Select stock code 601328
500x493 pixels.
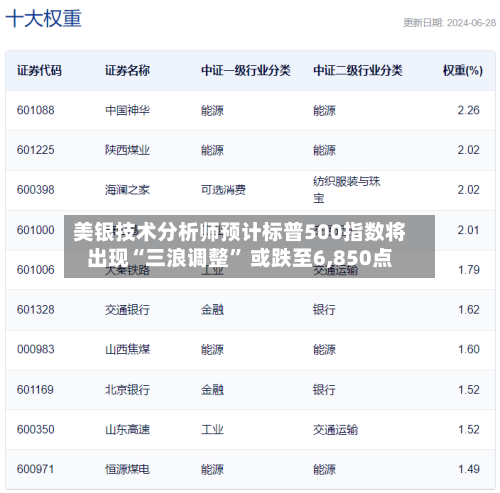[36, 310]
